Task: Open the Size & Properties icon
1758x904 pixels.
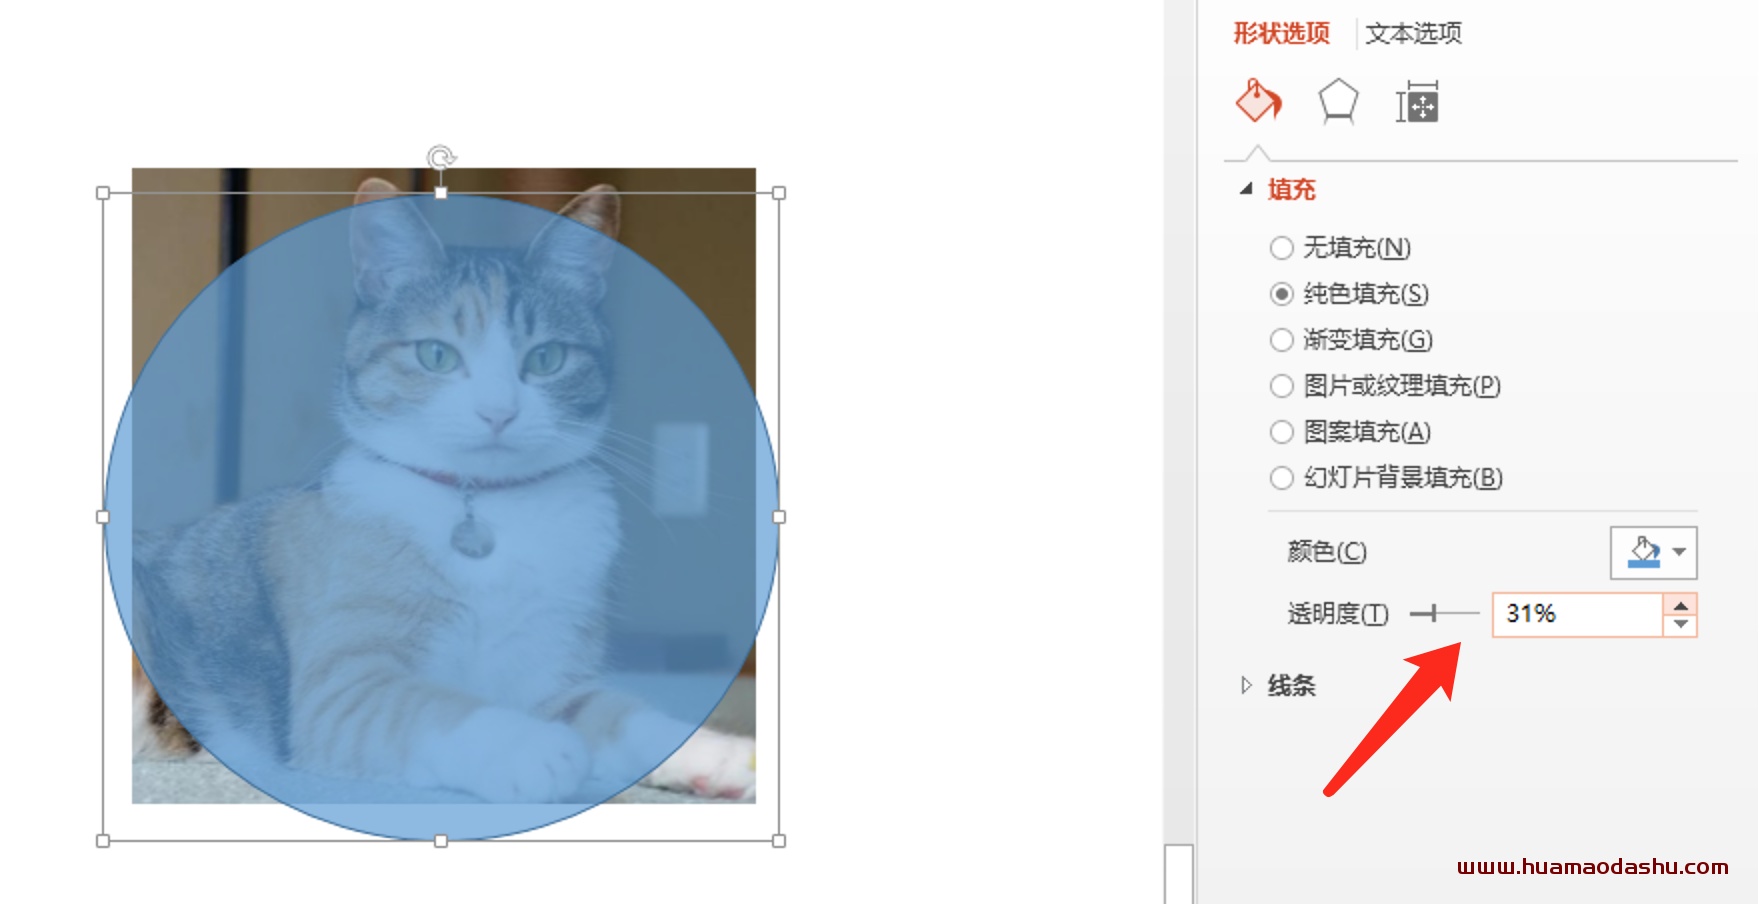Action: 1417,102
